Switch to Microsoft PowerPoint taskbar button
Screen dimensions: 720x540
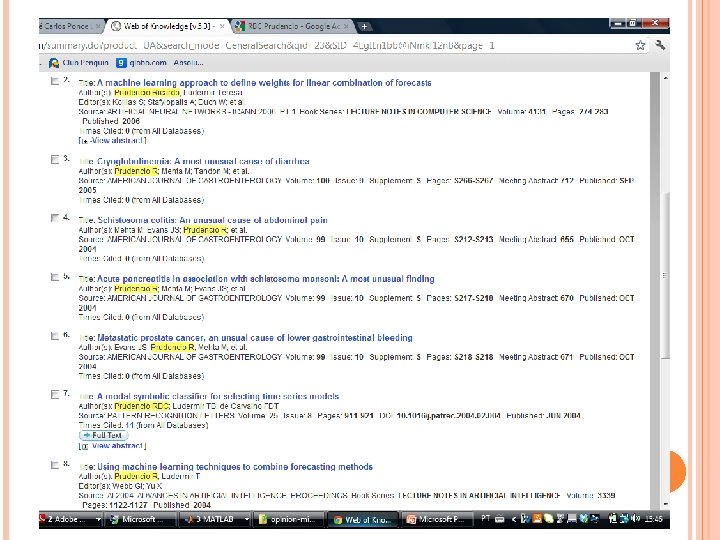437,519
